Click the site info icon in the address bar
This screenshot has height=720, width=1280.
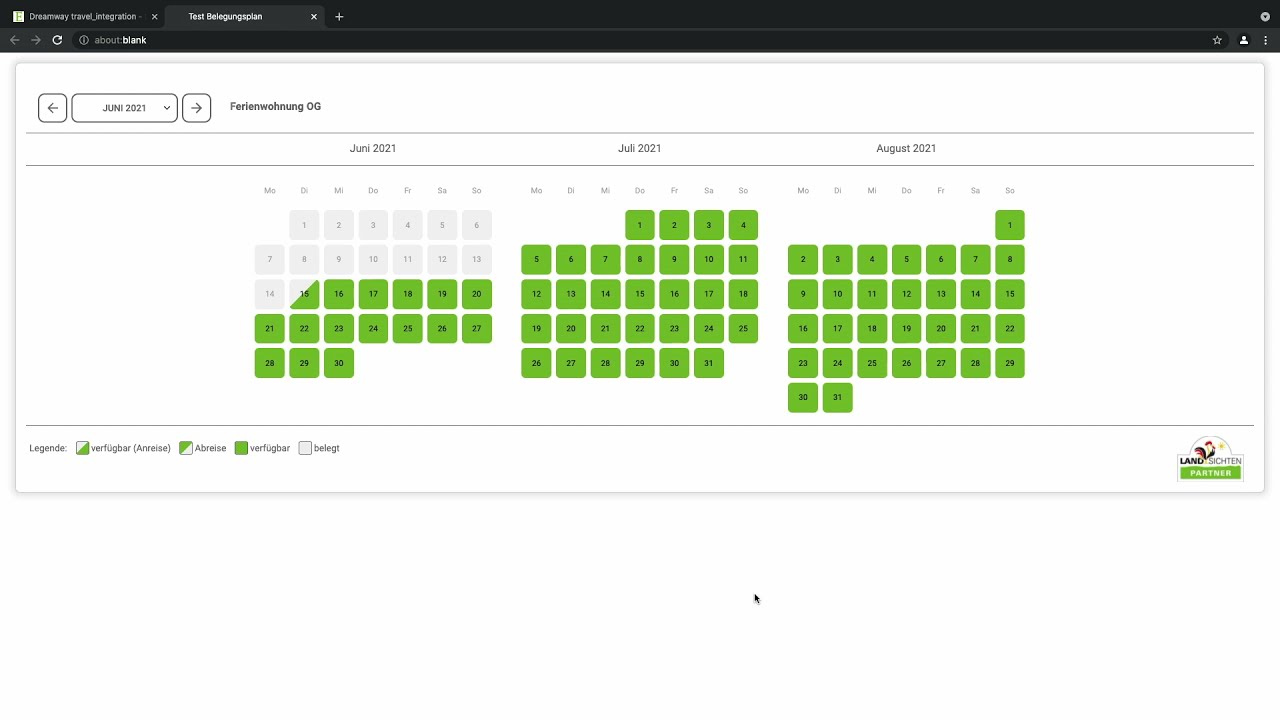point(84,40)
